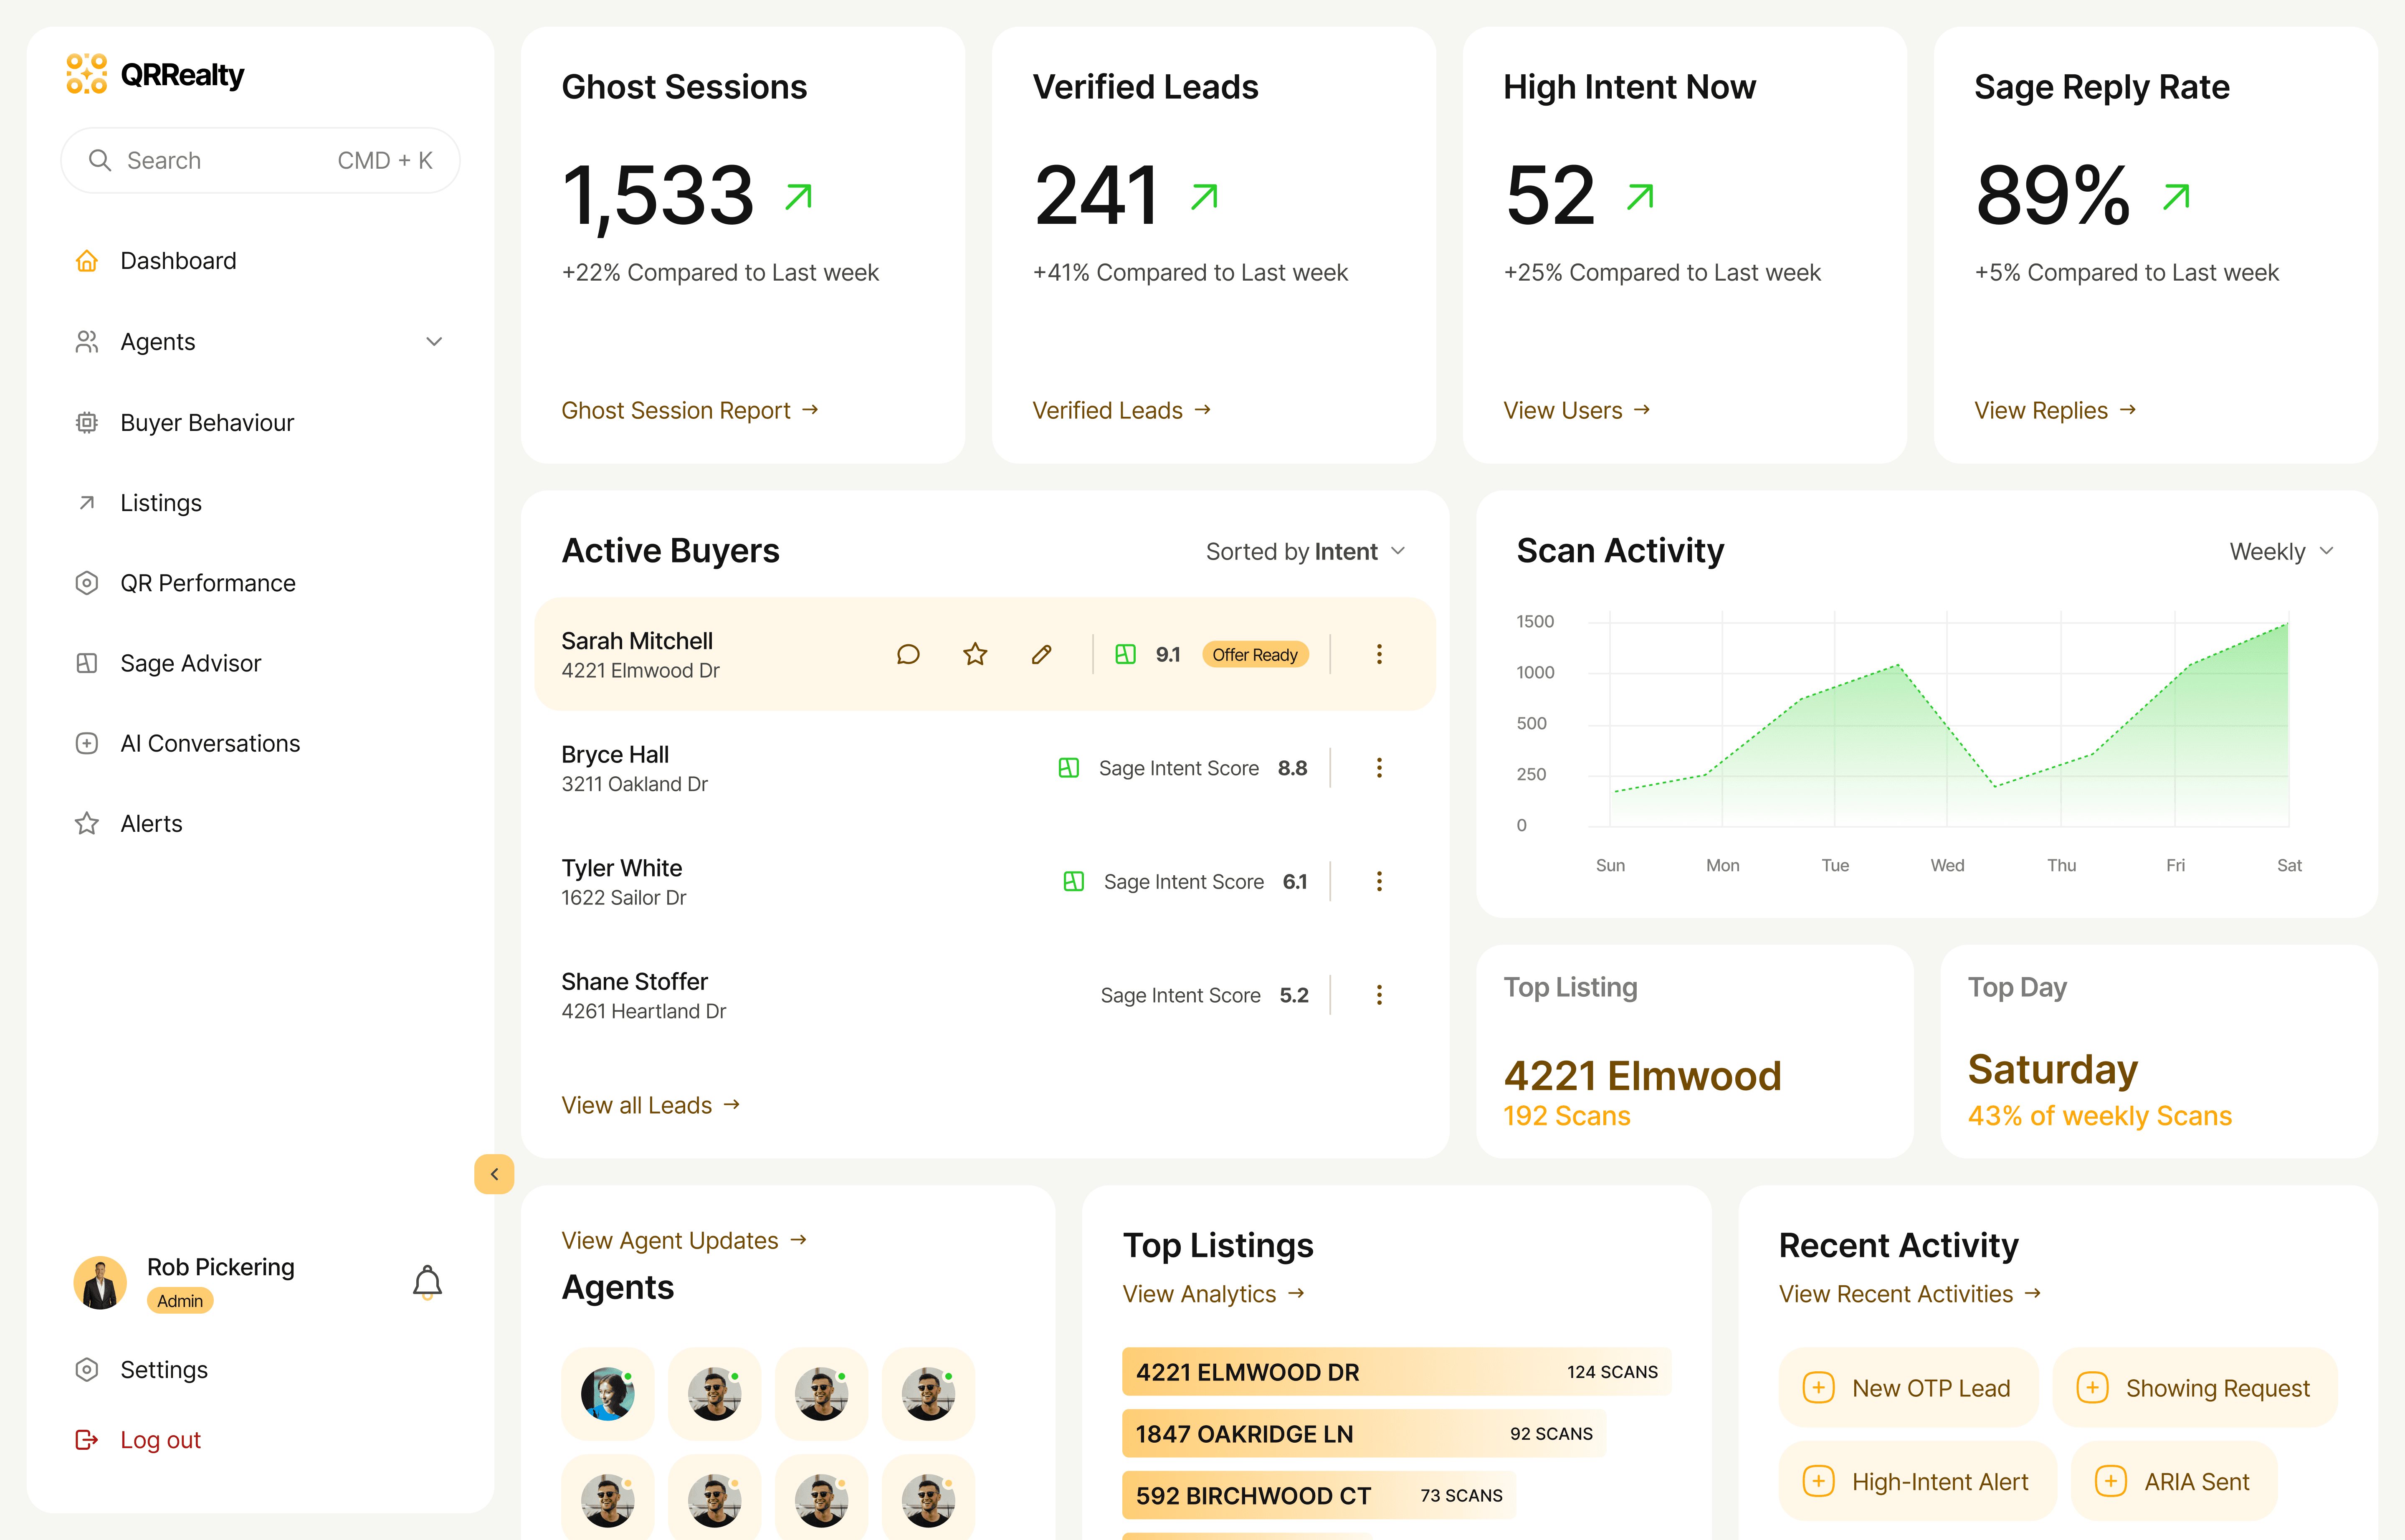Click the red Log out link
The height and width of the screenshot is (1540, 2405).
pyautogui.click(x=160, y=1440)
